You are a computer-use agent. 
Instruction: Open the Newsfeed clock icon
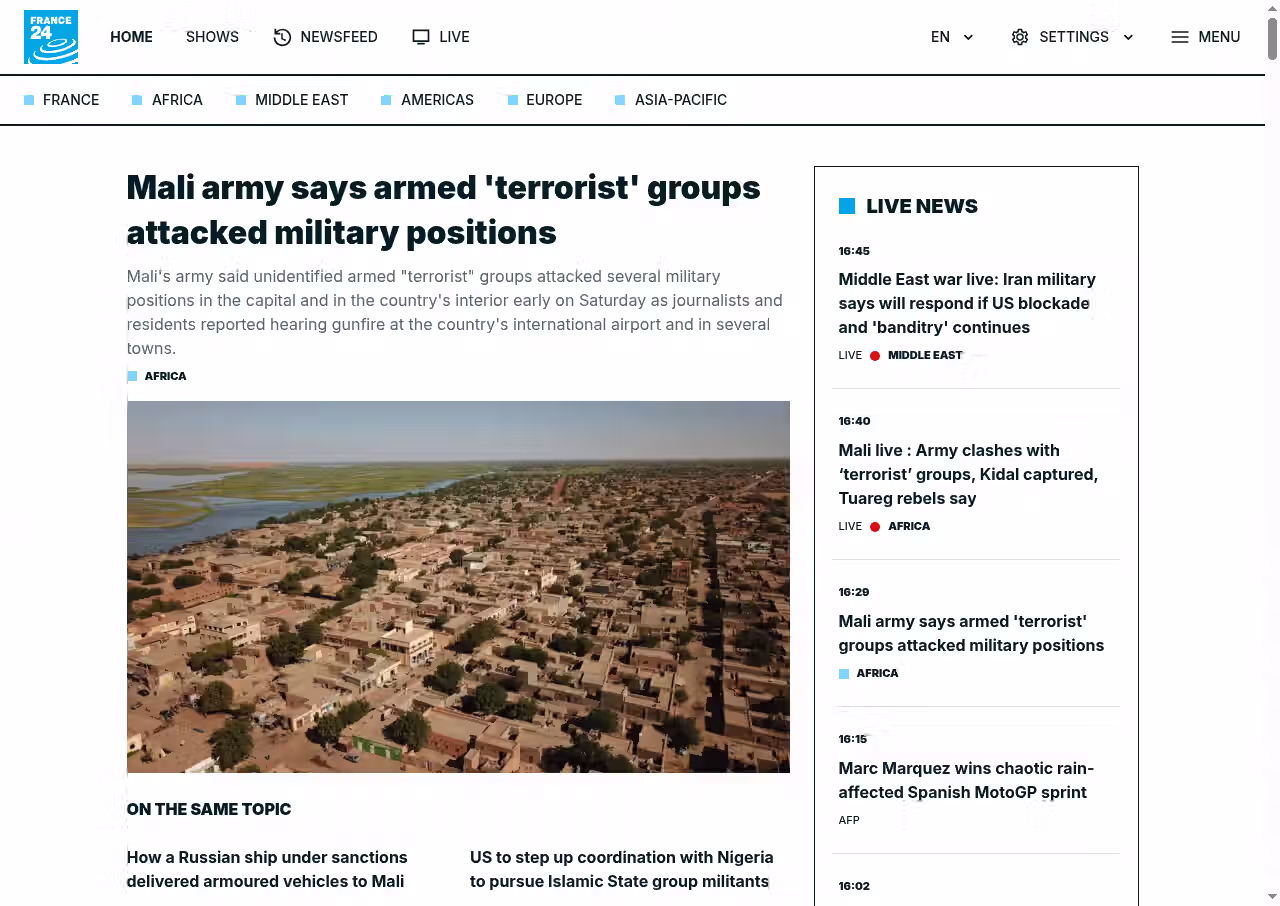pos(282,37)
